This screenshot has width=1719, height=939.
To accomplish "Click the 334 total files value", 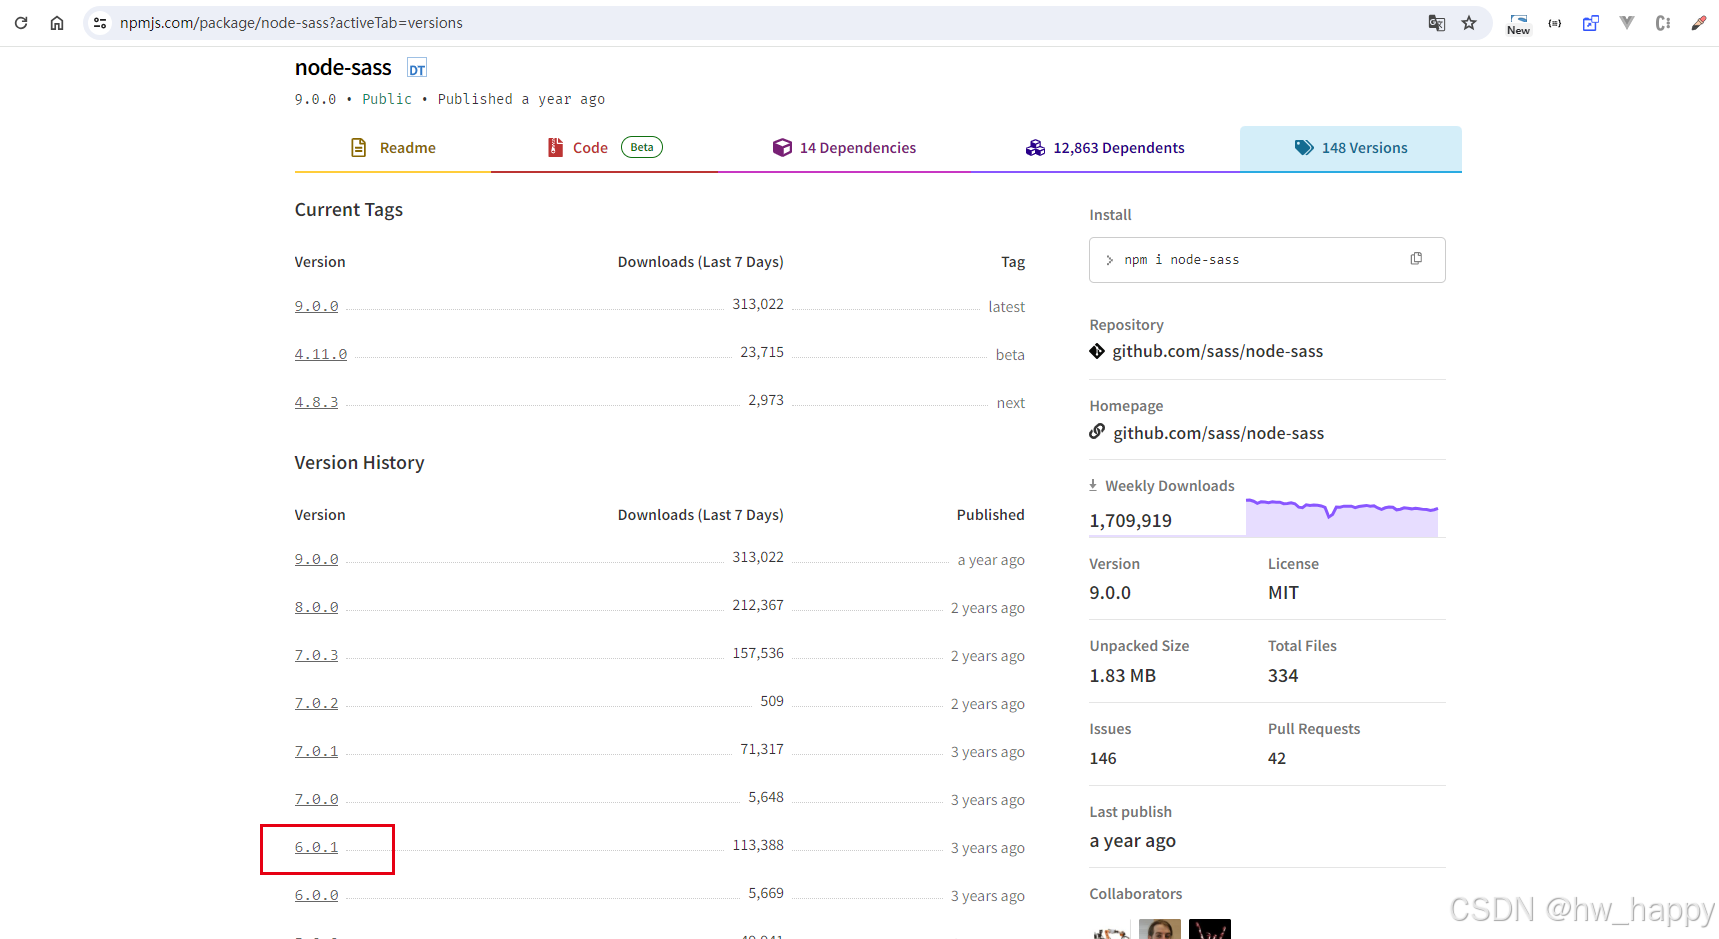I will click(x=1283, y=676).
